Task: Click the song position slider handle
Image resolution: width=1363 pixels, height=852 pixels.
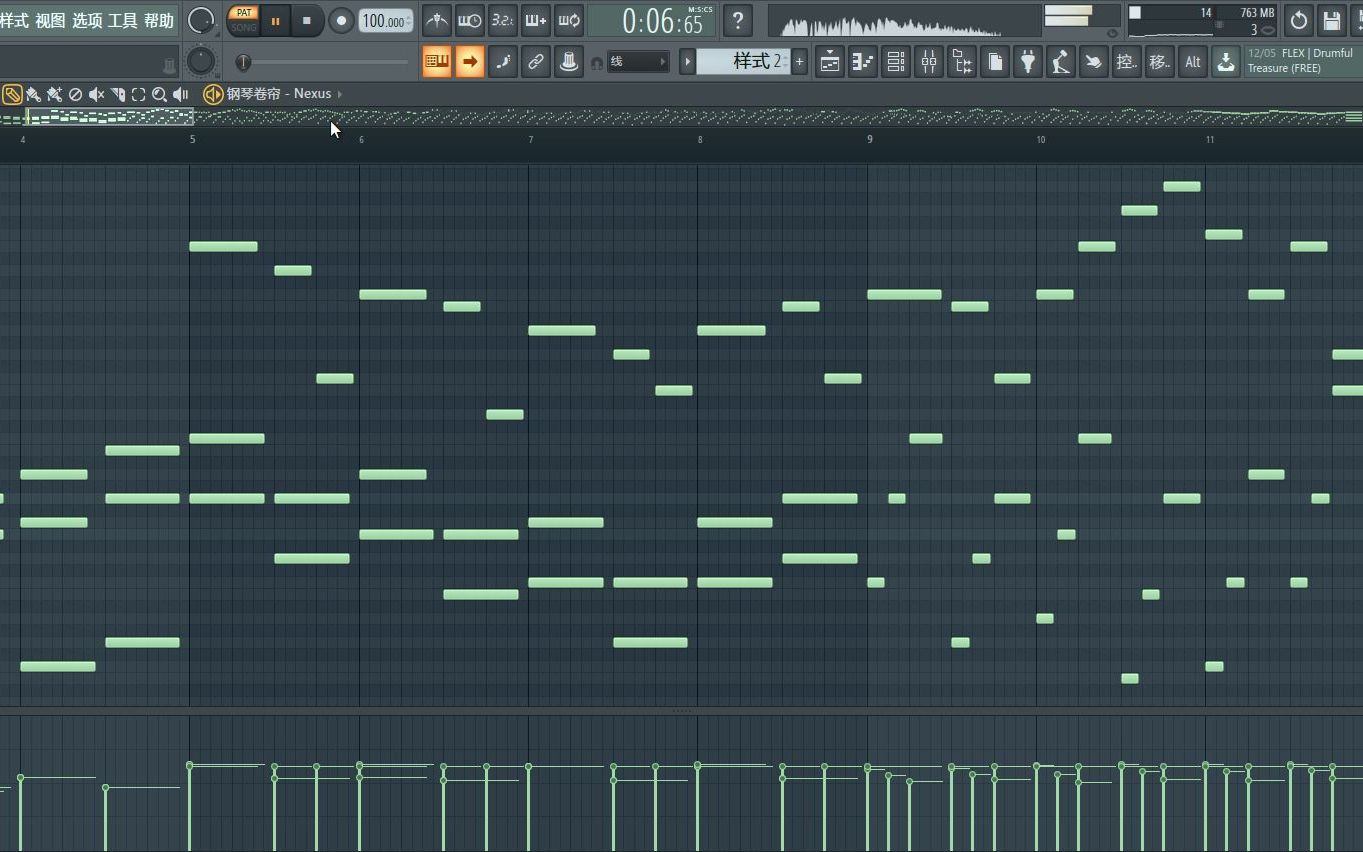Action: (x=243, y=62)
